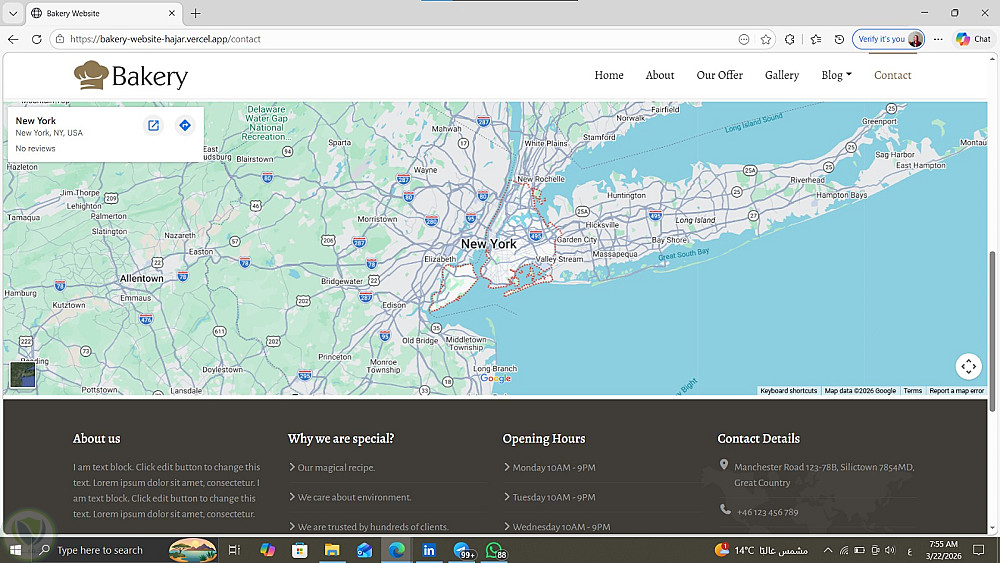
Task: Open Windows Start menu
Action: [x=15, y=550]
